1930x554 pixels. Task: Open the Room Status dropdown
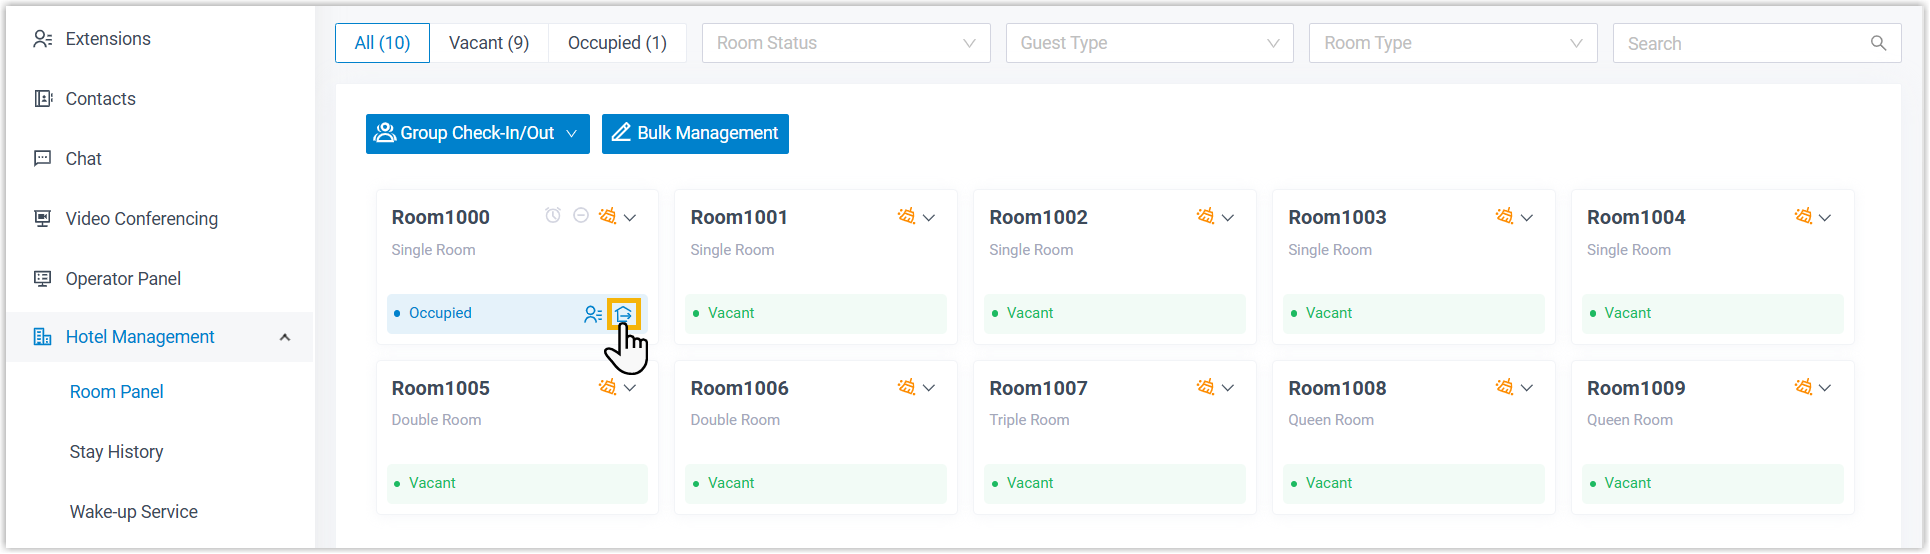tap(846, 43)
